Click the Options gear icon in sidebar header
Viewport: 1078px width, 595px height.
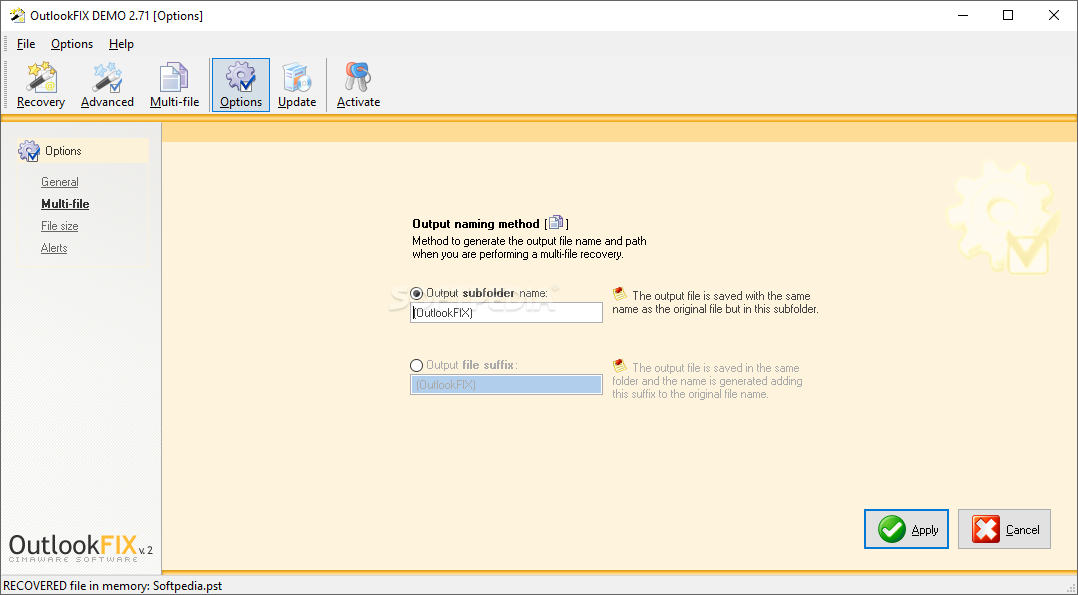(29, 151)
